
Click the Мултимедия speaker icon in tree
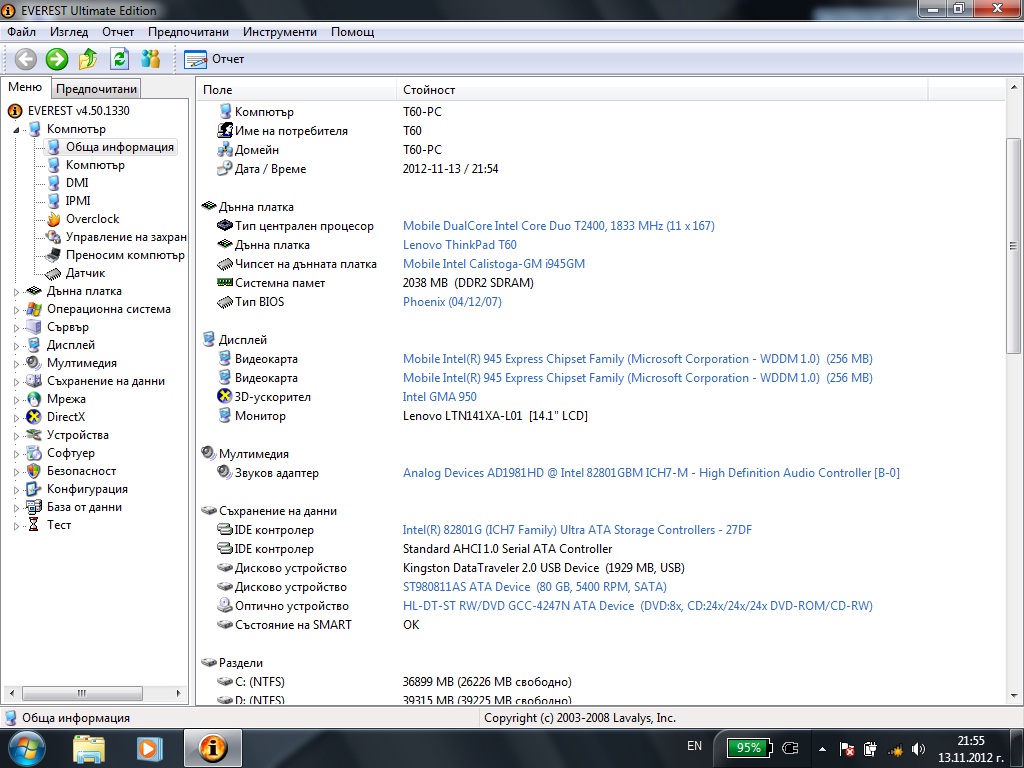34,362
